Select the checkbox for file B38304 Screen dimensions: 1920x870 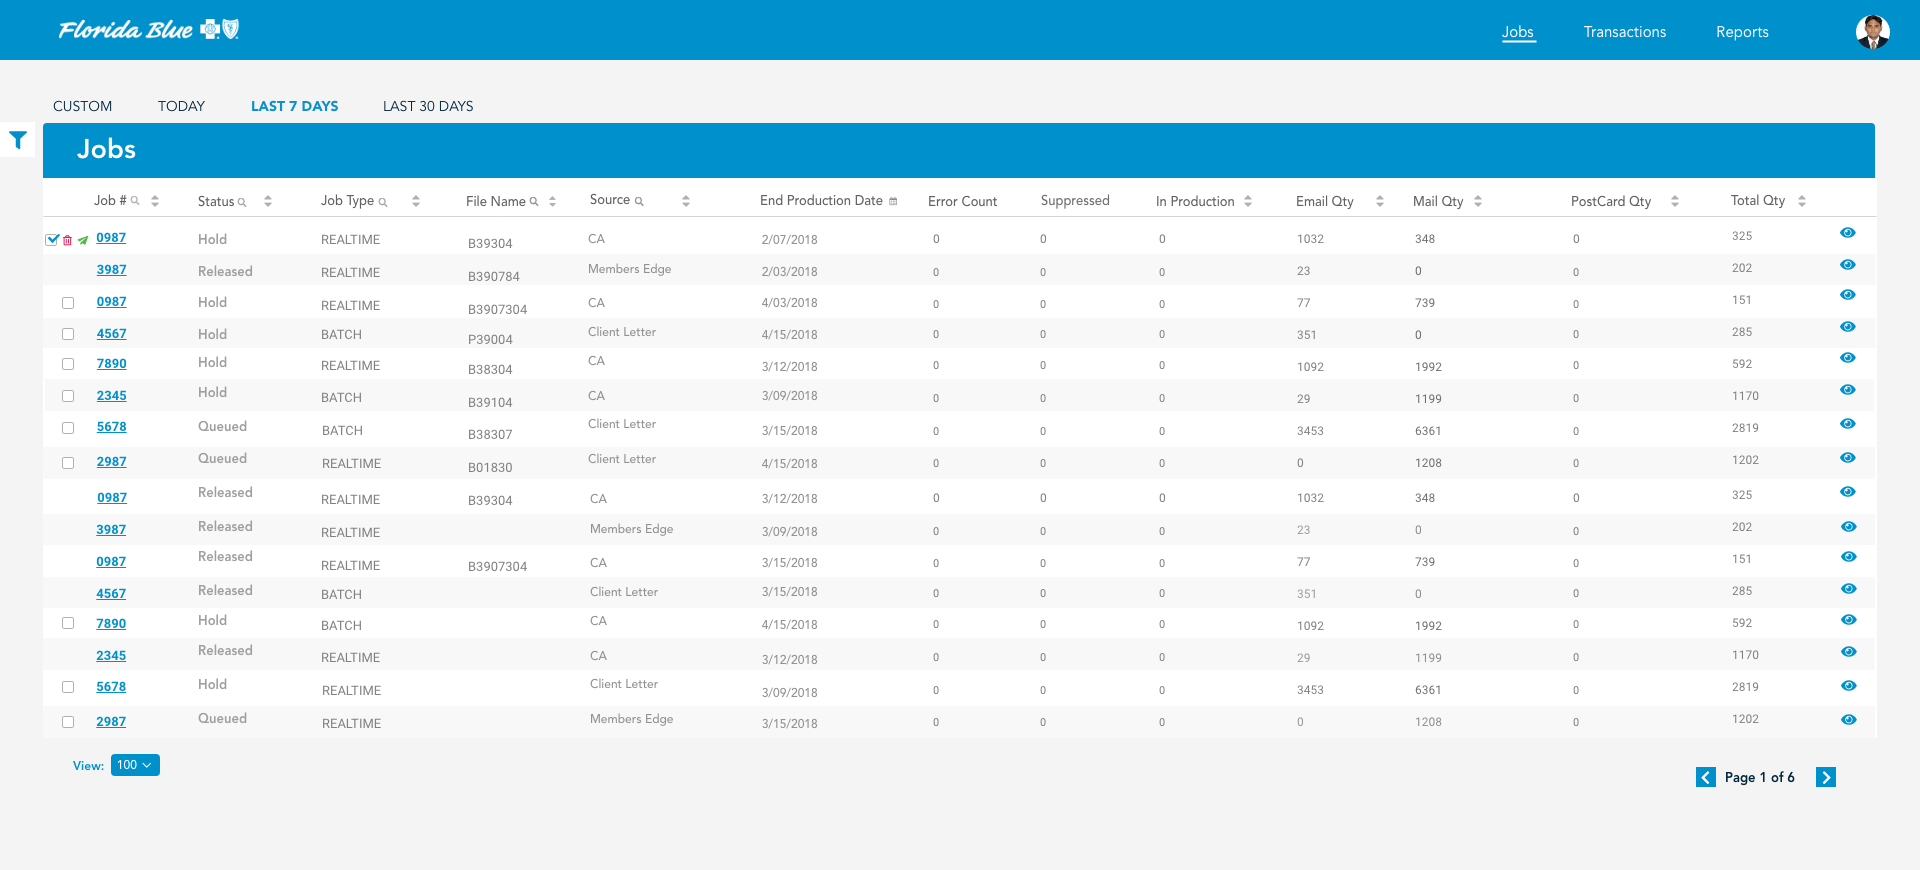pyautogui.click(x=68, y=364)
